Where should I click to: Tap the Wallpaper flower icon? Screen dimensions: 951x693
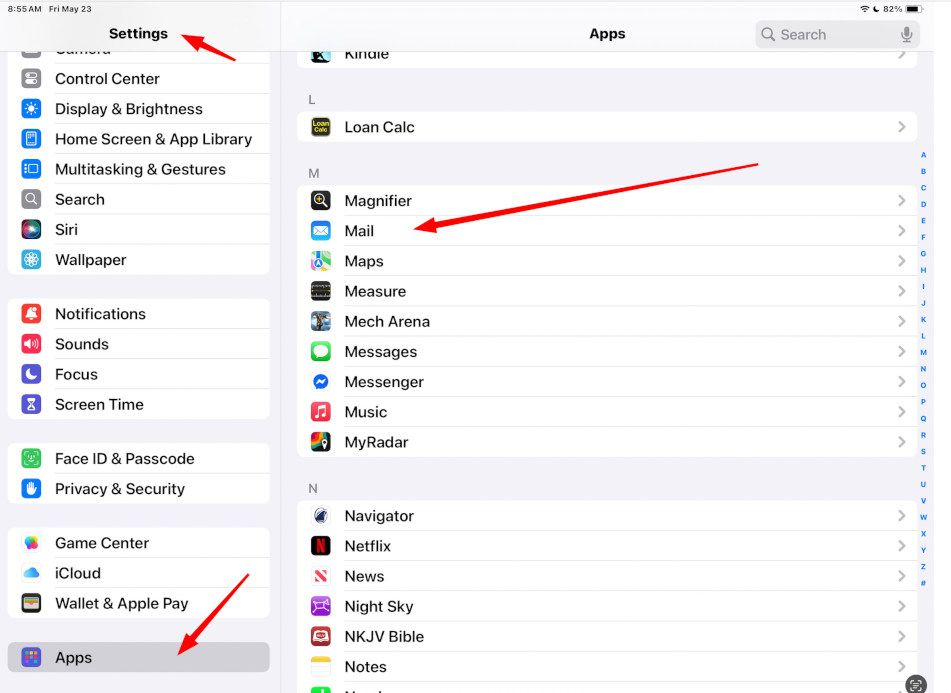31,259
